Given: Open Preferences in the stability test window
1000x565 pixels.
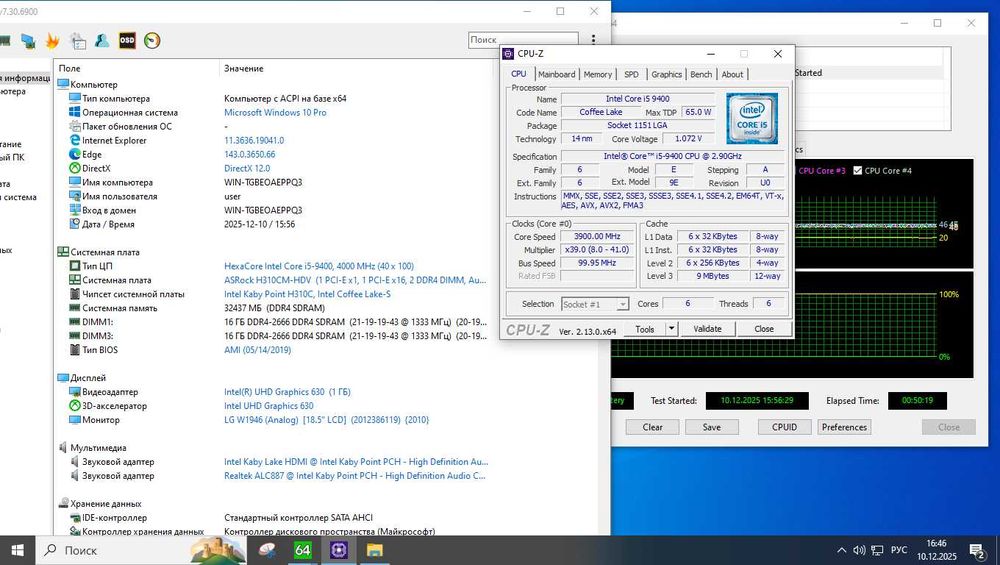Looking at the screenshot, I should [x=844, y=427].
